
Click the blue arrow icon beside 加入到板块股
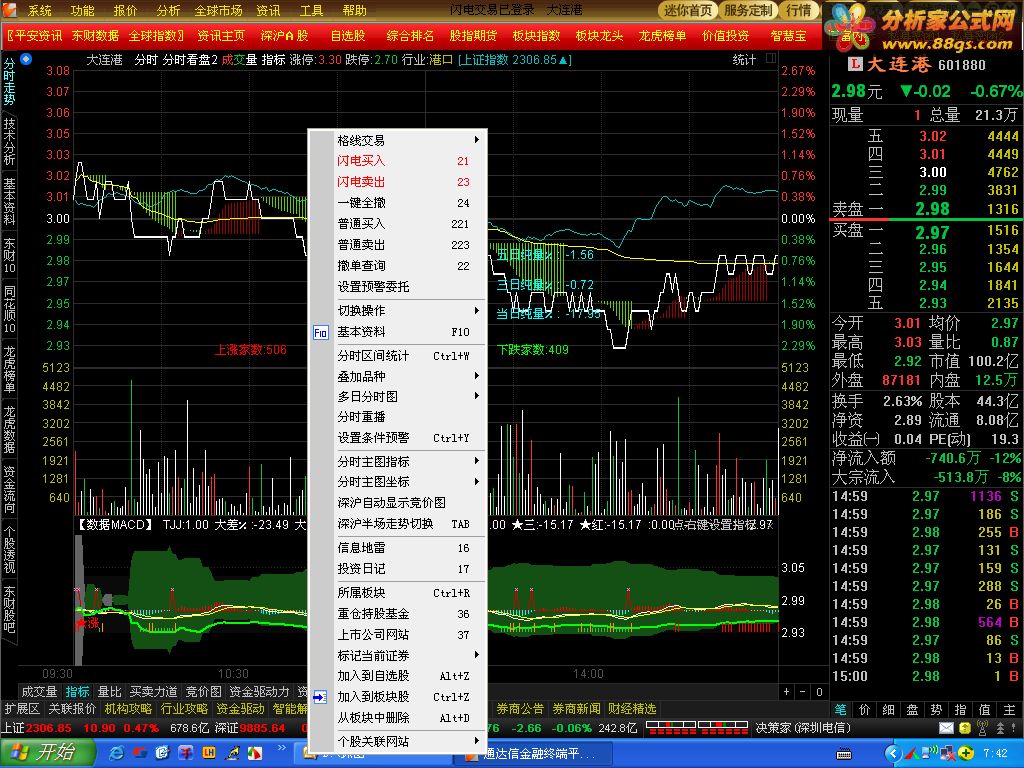pos(320,697)
